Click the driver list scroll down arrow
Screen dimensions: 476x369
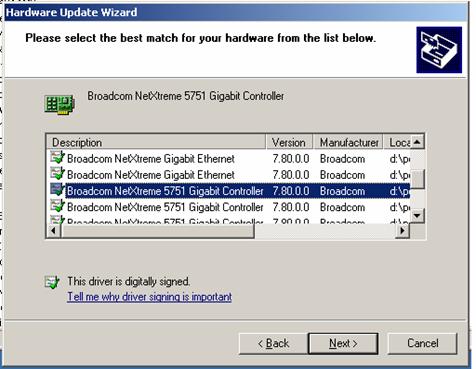coord(417,216)
